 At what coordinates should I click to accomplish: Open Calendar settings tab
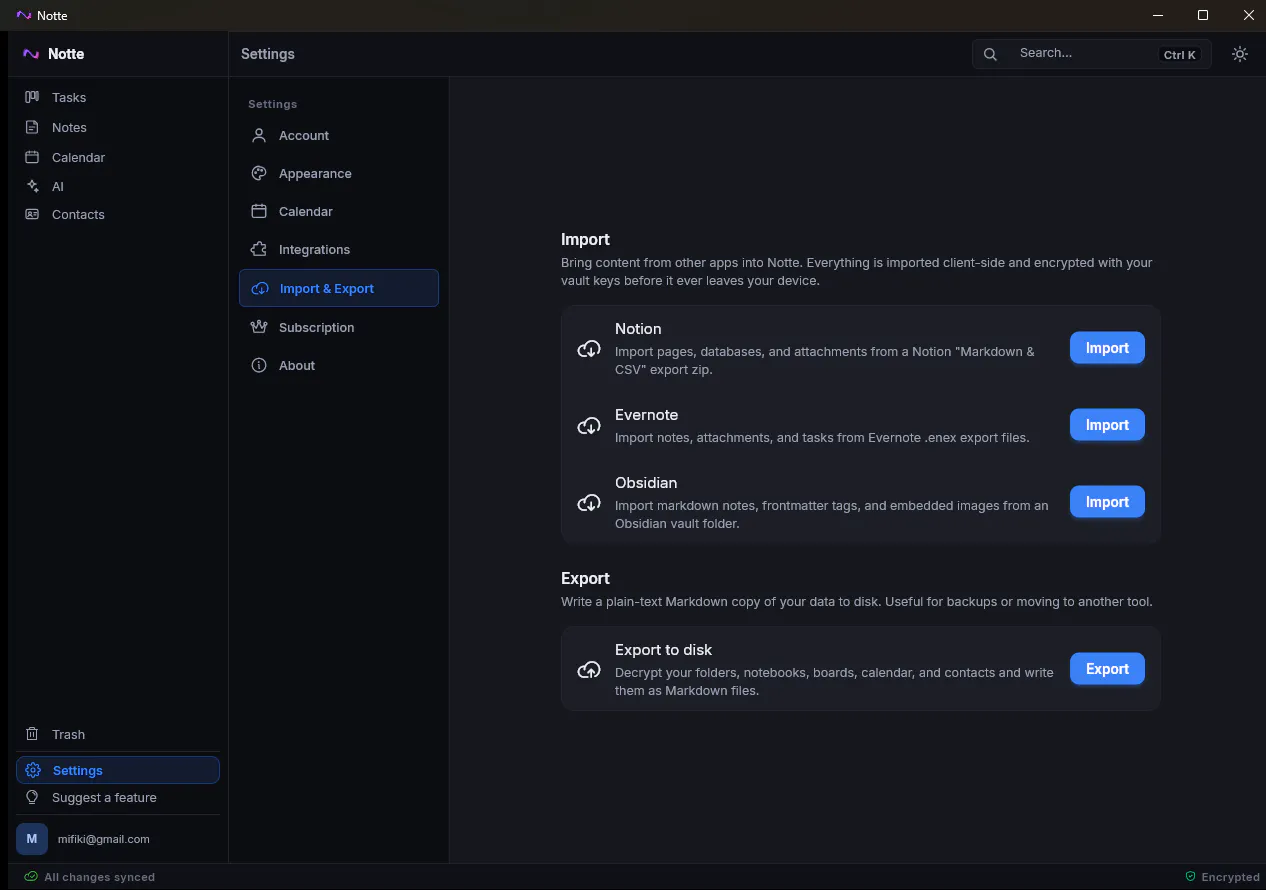tap(339, 211)
